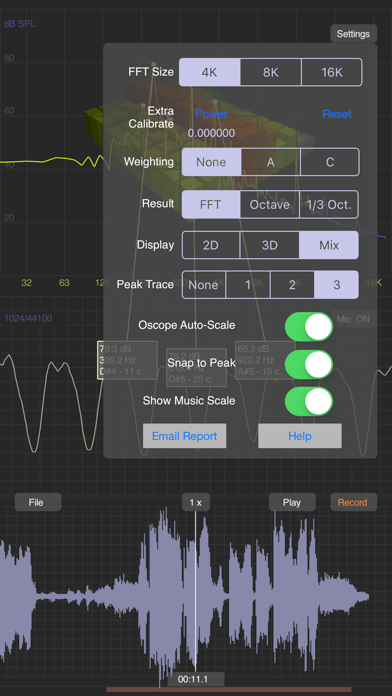Select the 76.2 dB peak marker box
The width and height of the screenshot is (392, 696).
pyautogui.click(x=196, y=368)
